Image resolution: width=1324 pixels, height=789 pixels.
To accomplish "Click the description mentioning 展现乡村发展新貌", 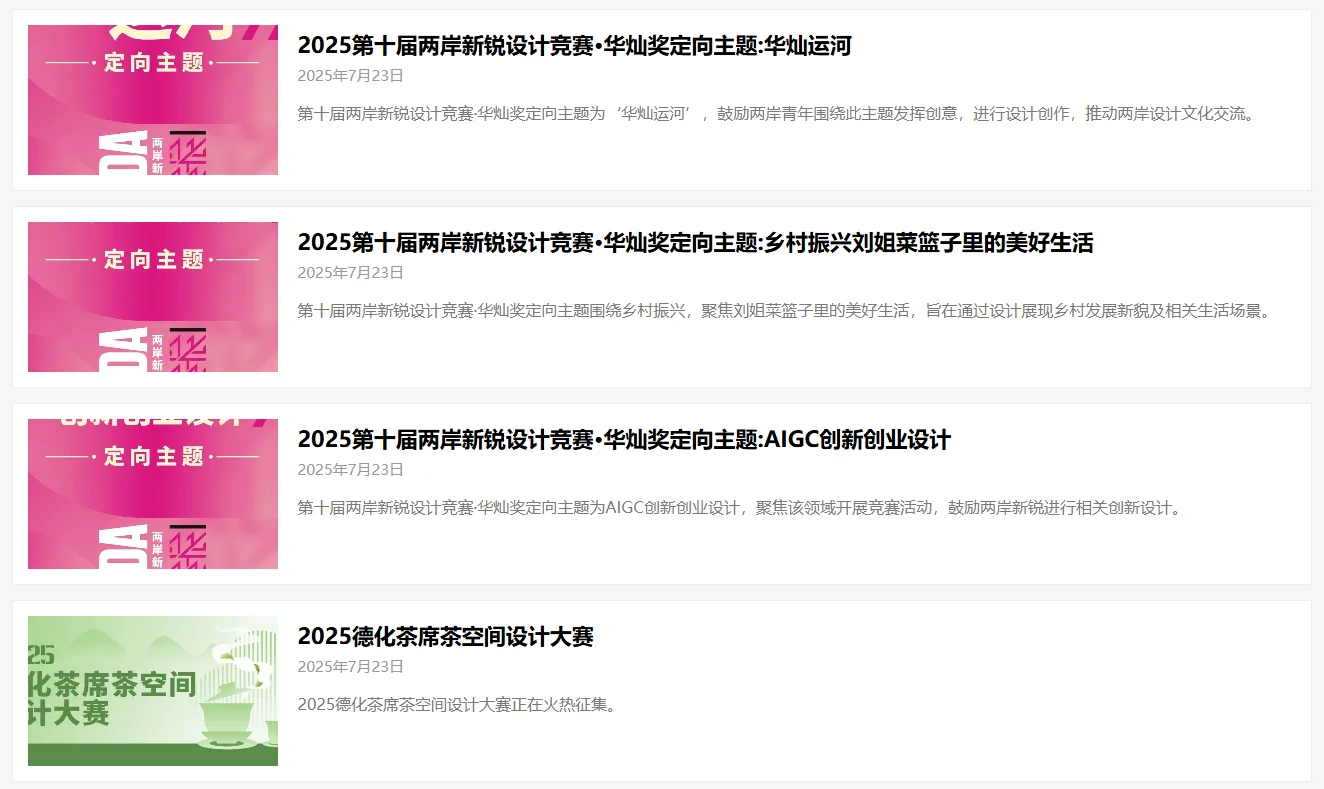I will 786,311.
